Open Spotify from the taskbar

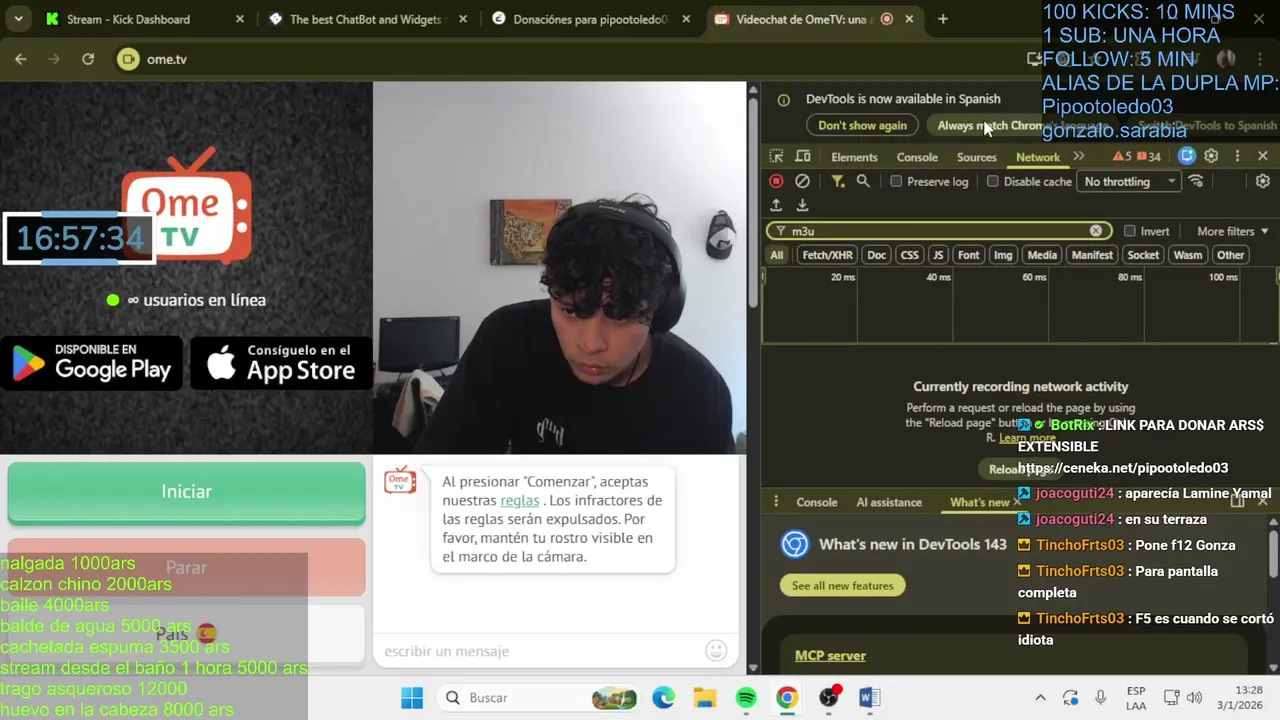746,697
